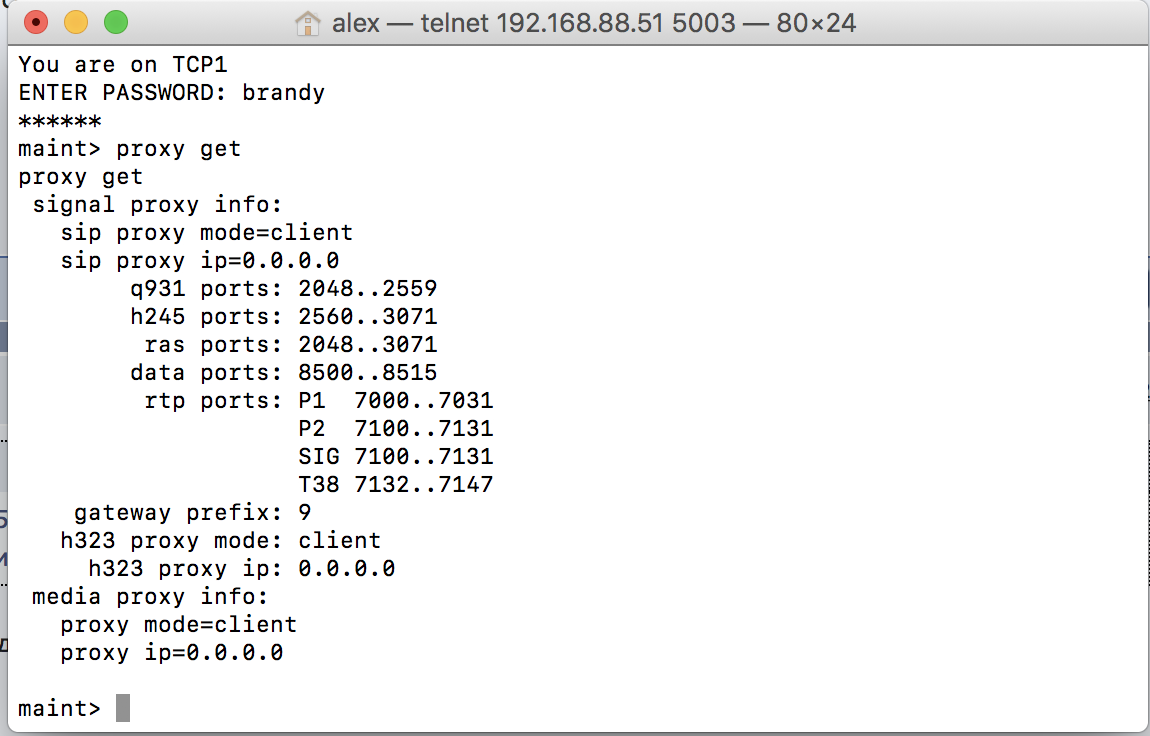
Task: Click the rtp ports P1 7000..7031 entry
Action: point(395,401)
